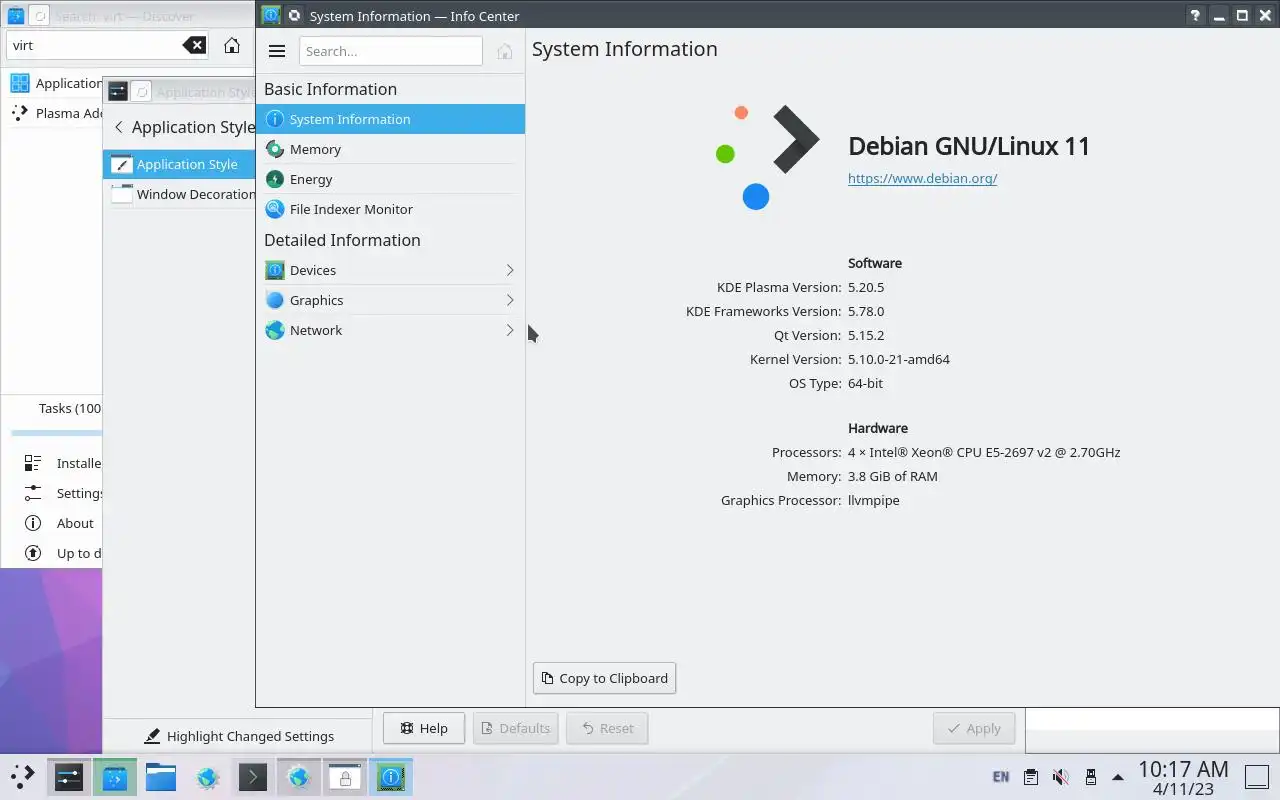Click the clock showing 10:17 AM
Screen dimensions: 1280x800
(x=1183, y=777)
